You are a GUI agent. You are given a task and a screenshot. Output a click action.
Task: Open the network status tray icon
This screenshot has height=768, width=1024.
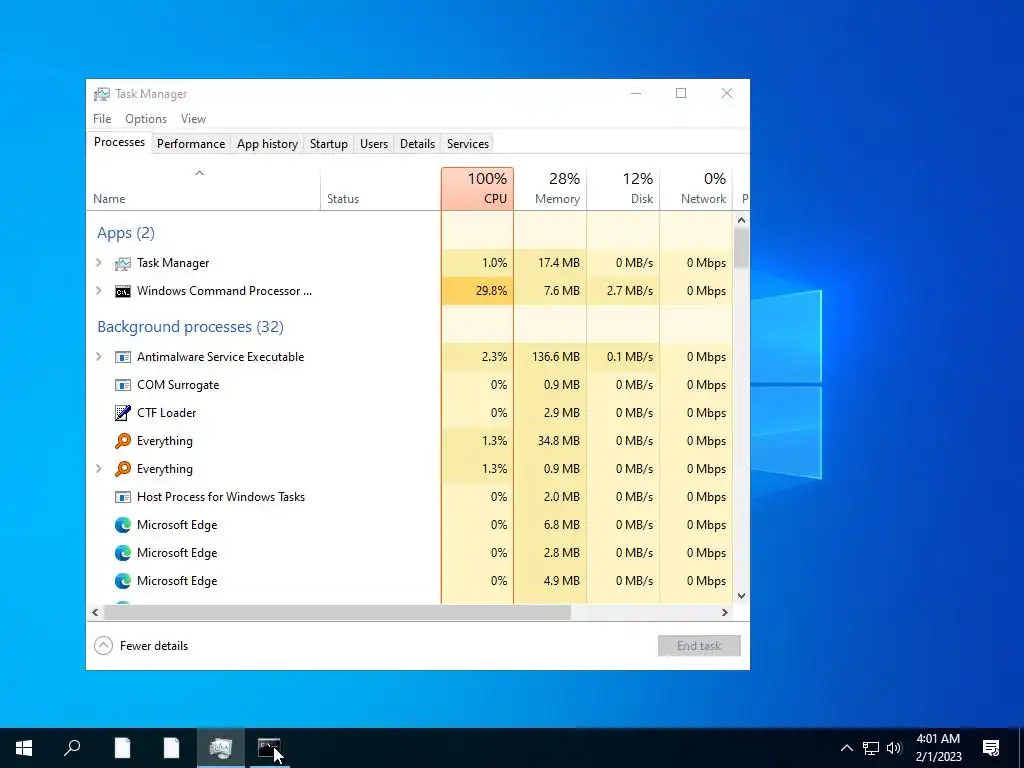tap(871, 748)
